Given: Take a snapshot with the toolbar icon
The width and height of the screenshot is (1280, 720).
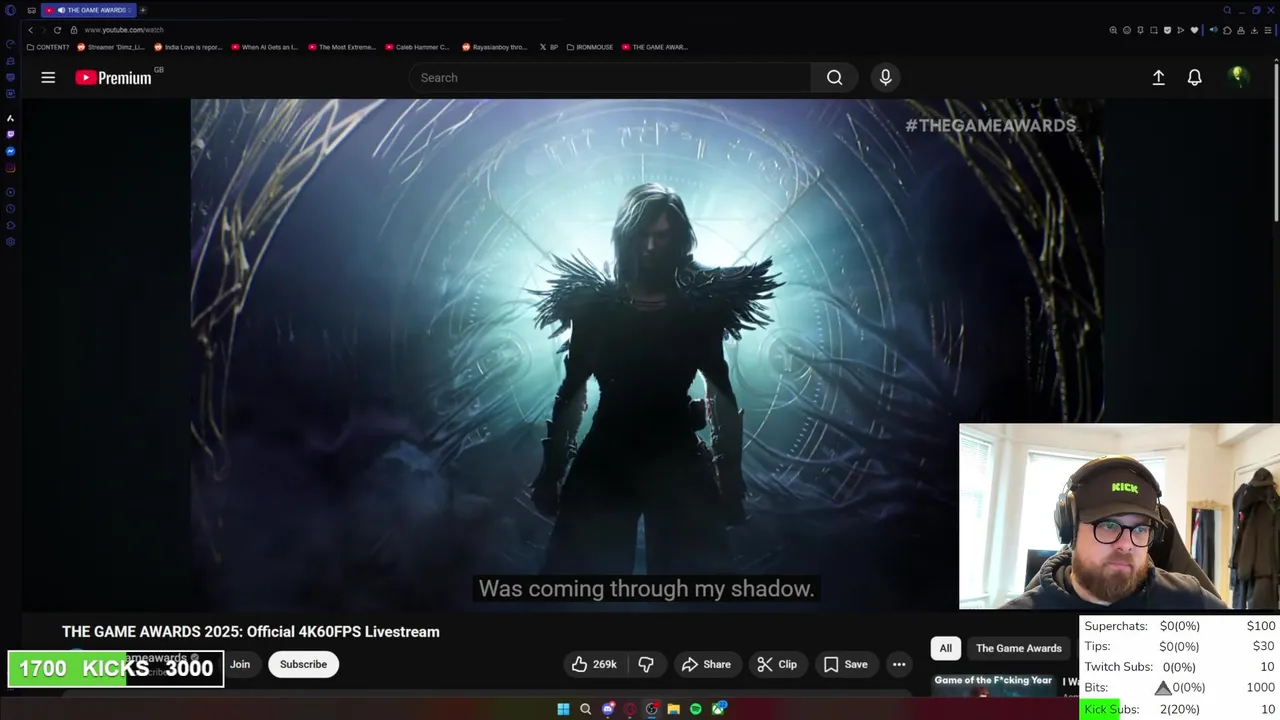Looking at the screenshot, I should [1154, 30].
